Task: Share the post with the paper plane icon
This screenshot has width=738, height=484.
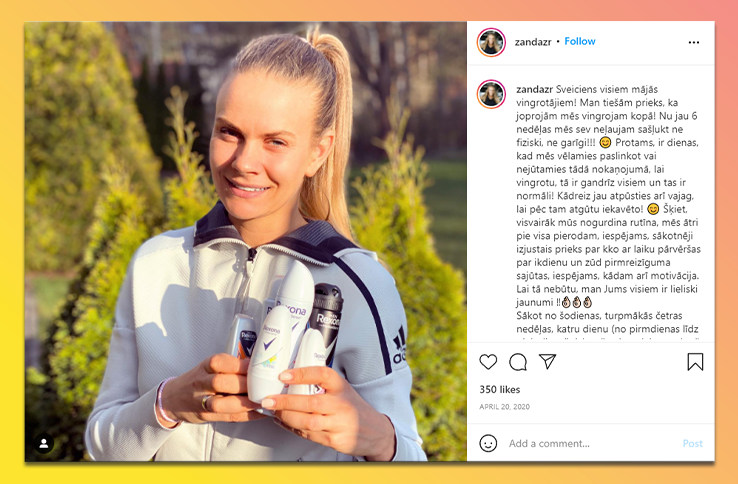Action: click(x=547, y=361)
